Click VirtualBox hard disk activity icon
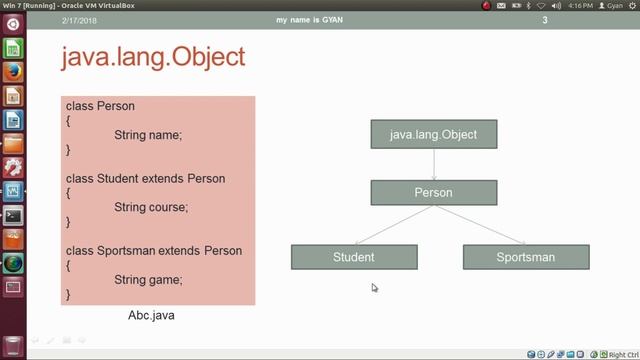The image size is (640, 360). 531,354
